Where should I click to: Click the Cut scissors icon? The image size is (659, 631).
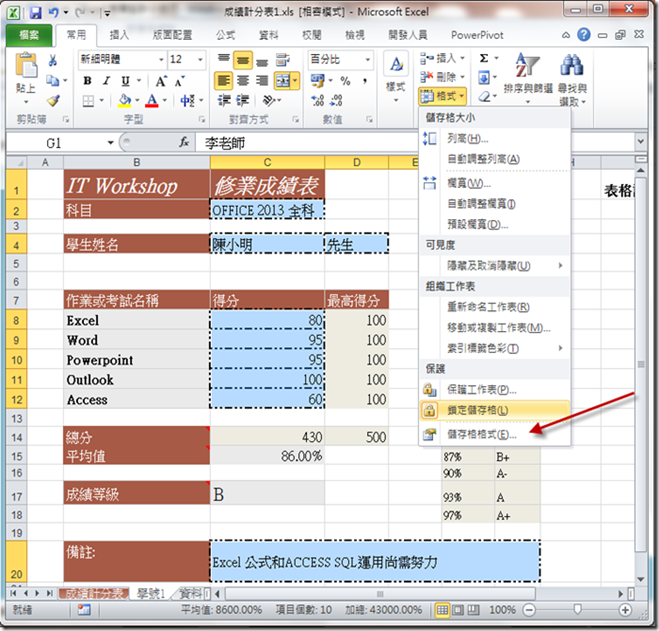coord(53,60)
